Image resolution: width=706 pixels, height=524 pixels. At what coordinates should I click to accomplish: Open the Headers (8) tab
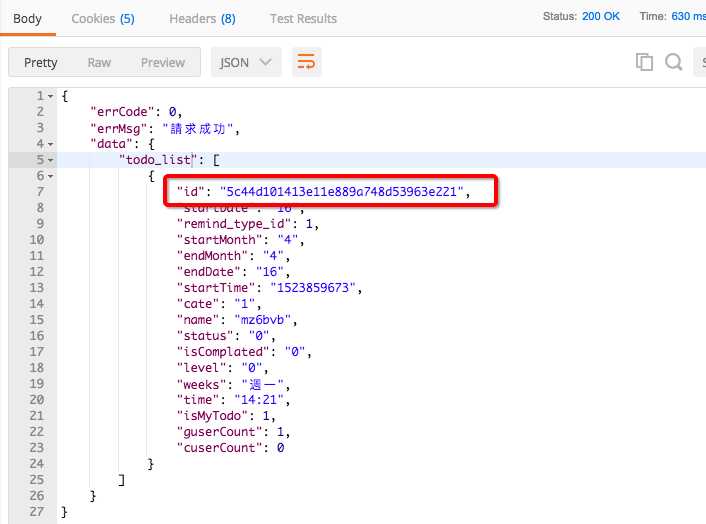203,19
